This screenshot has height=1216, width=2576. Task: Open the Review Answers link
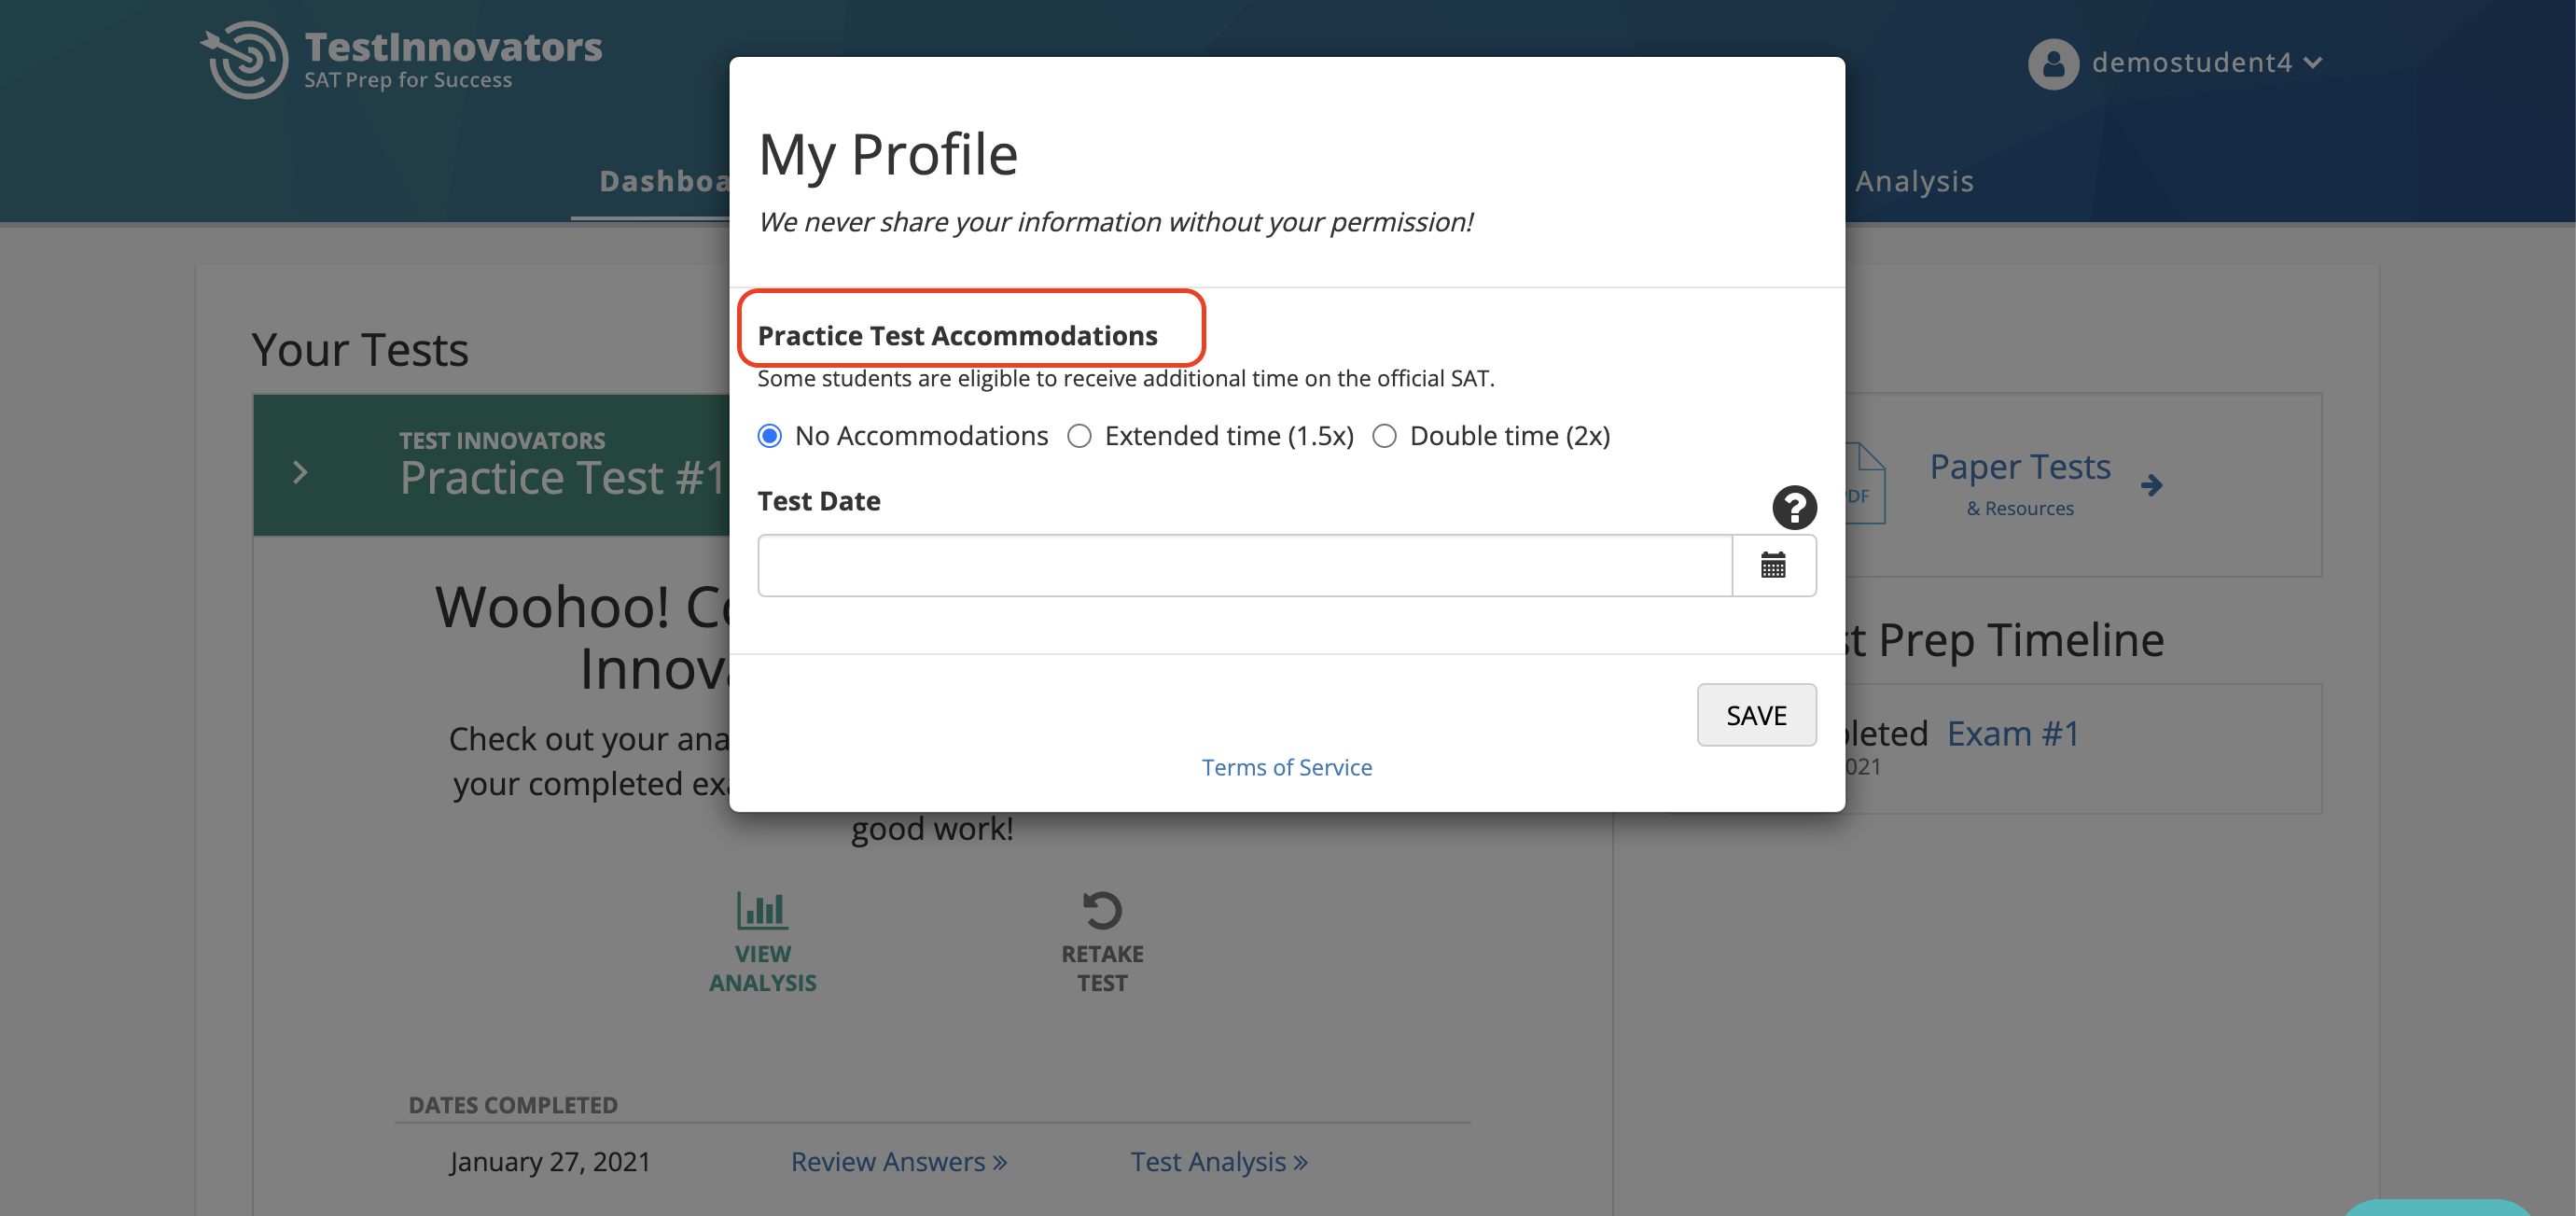[x=898, y=1162]
